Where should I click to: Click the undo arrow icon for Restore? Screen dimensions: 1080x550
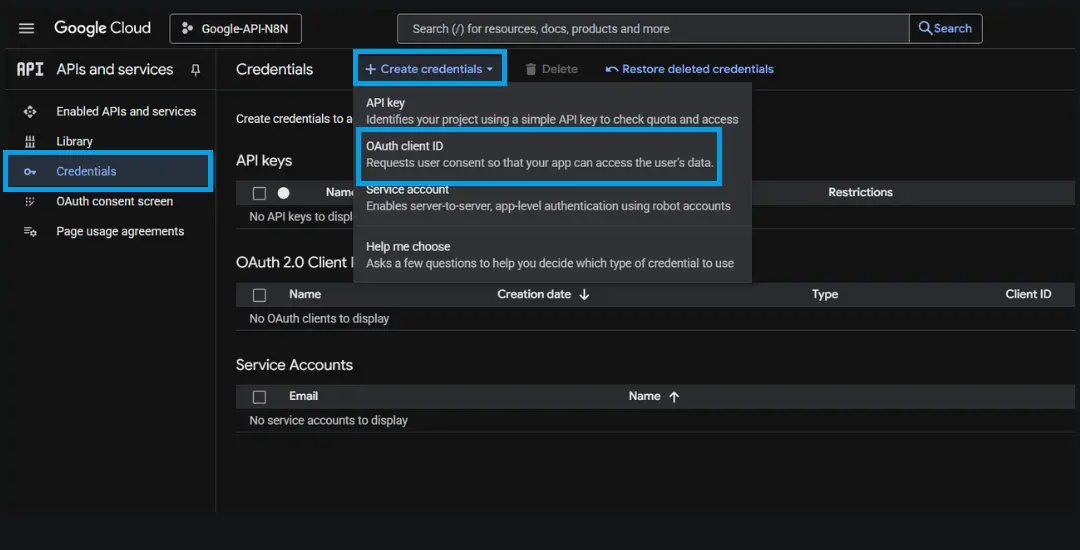(x=612, y=70)
